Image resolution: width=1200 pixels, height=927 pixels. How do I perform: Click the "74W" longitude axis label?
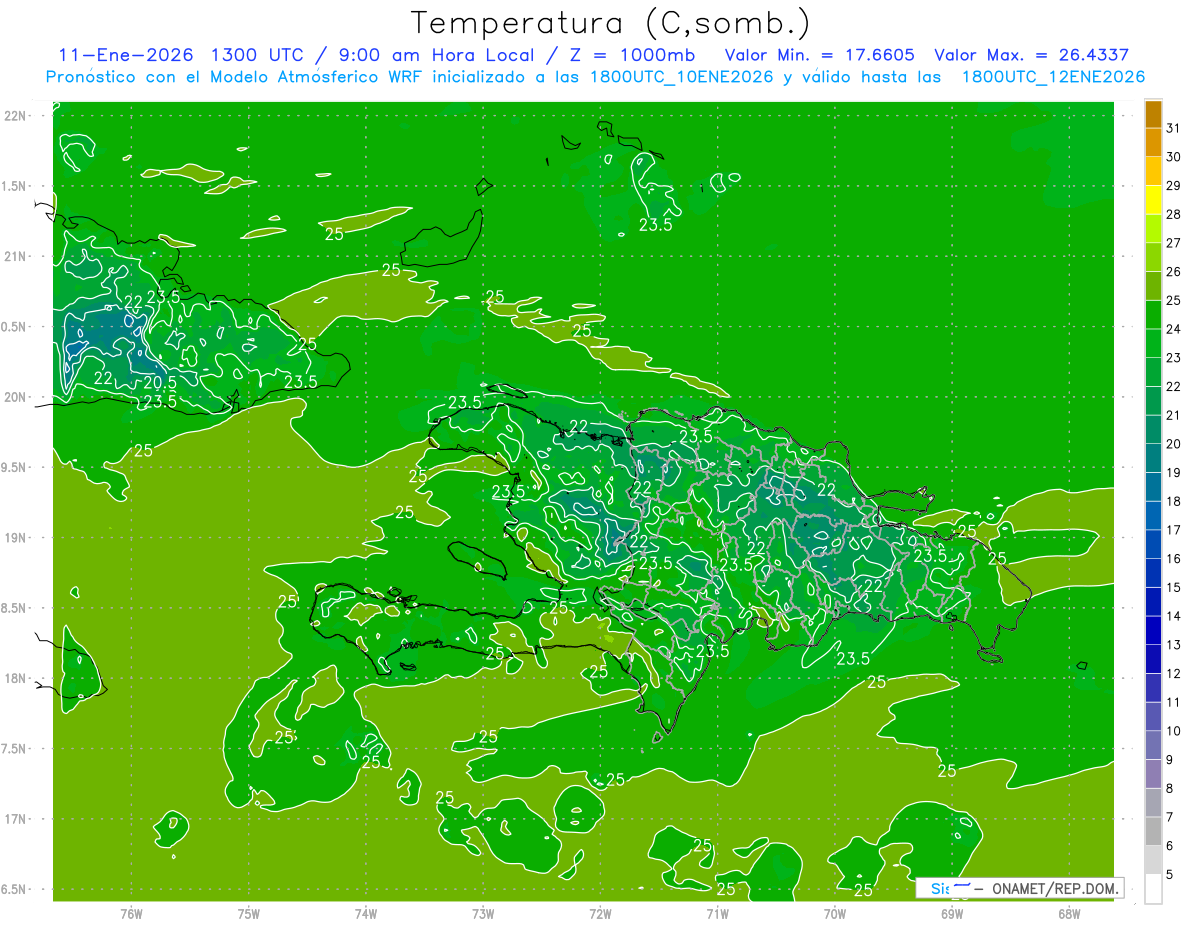coord(366,914)
